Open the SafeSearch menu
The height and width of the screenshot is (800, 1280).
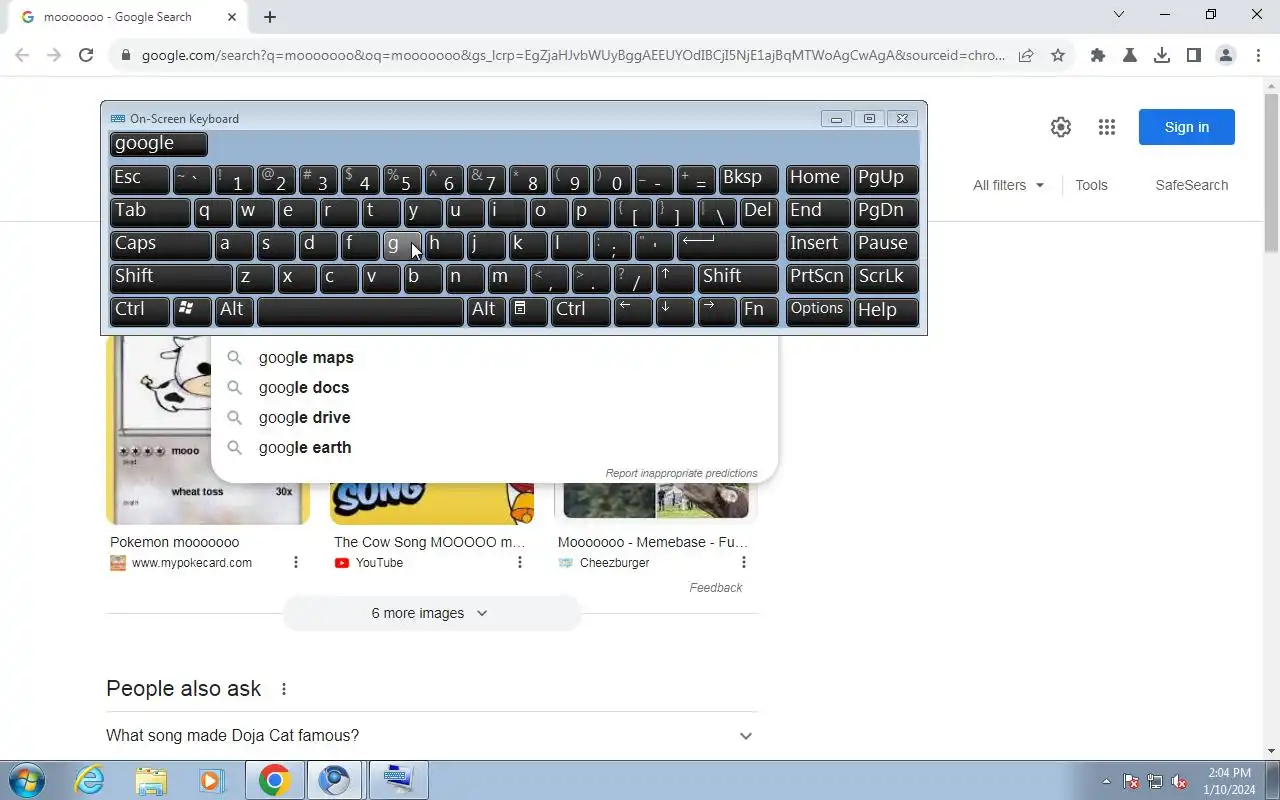click(x=1191, y=185)
